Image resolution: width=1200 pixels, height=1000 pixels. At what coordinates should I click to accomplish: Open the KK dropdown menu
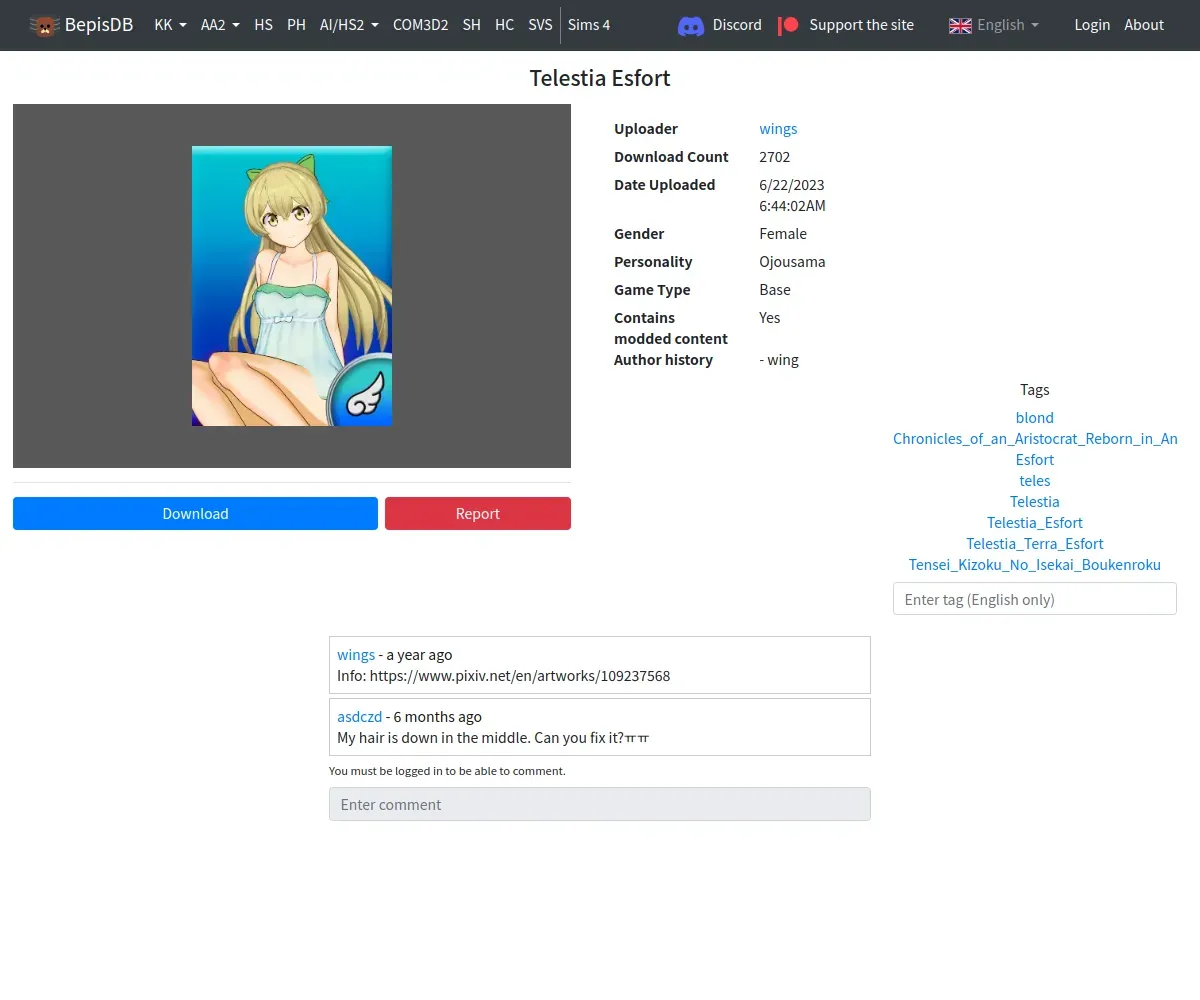point(170,25)
